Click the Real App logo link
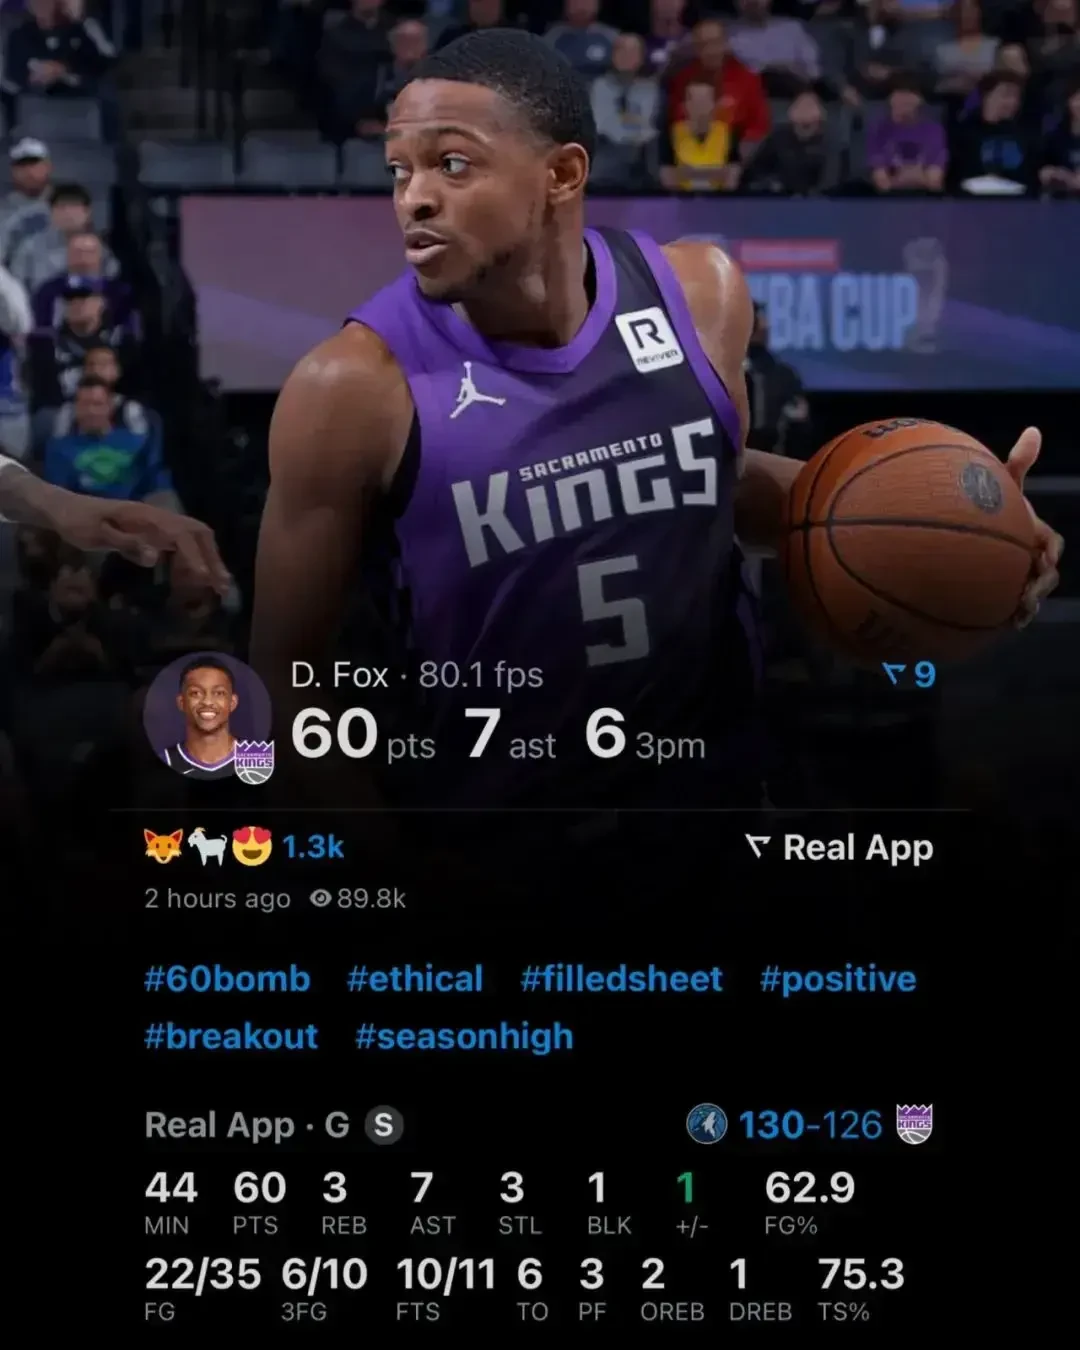 [839, 848]
